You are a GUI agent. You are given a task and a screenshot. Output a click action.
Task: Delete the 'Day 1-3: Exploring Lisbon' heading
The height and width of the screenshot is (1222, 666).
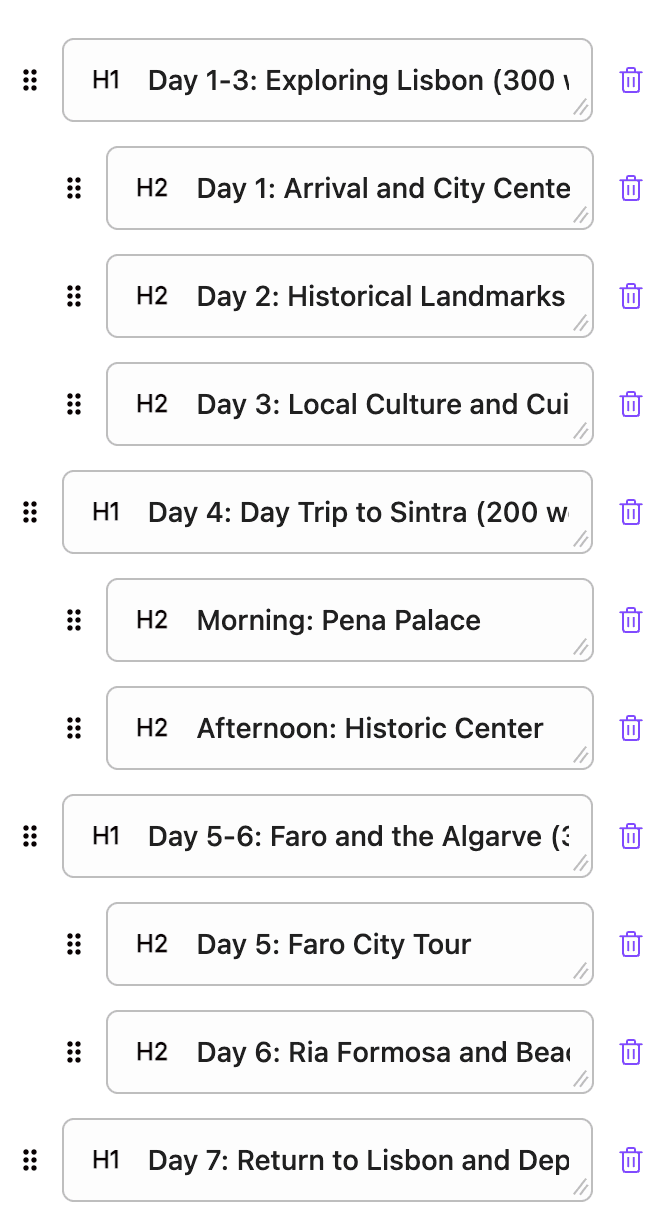click(631, 81)
